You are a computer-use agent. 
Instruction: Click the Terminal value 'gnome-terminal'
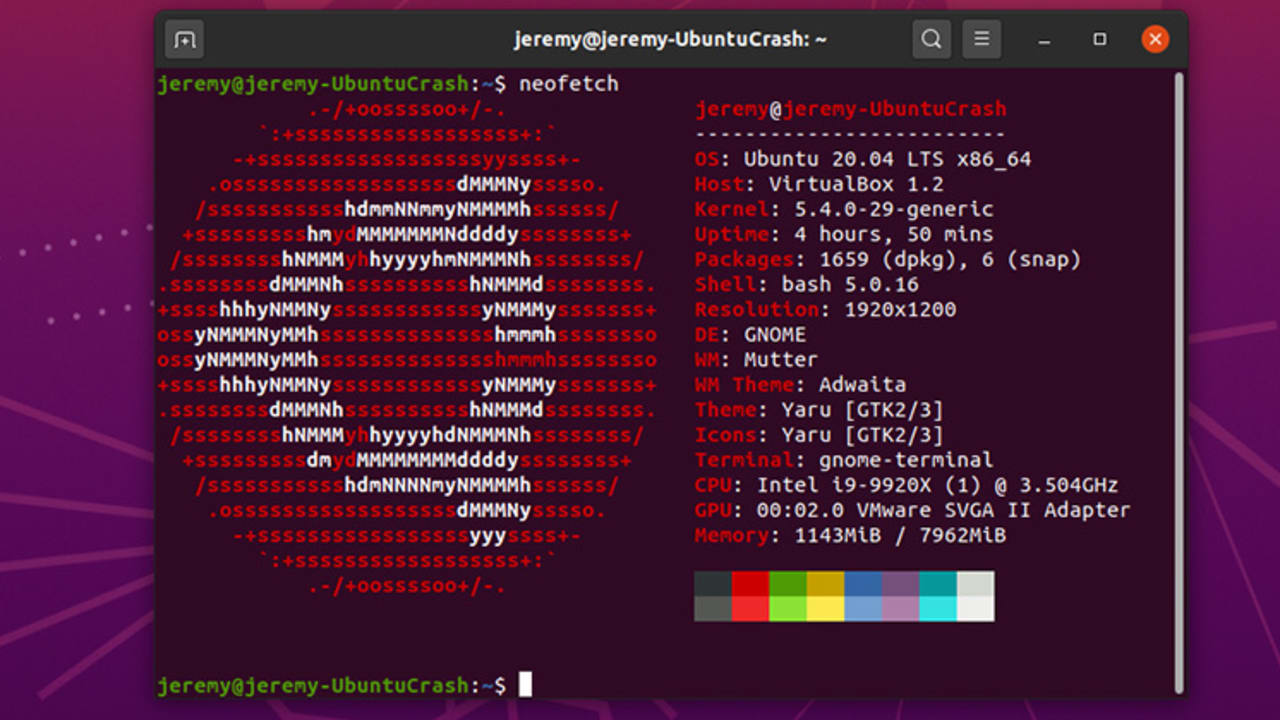click(x=906, y=460)
